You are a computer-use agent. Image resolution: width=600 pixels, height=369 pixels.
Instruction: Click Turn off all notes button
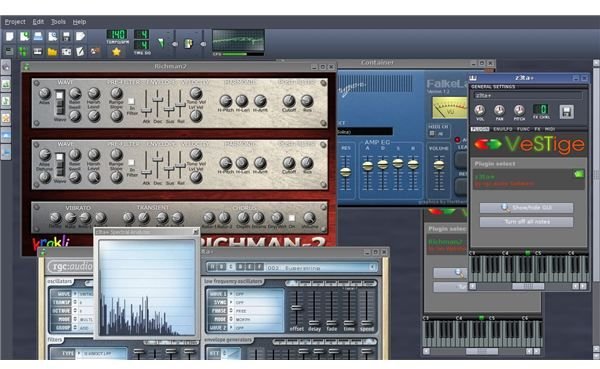click(527, 222)
